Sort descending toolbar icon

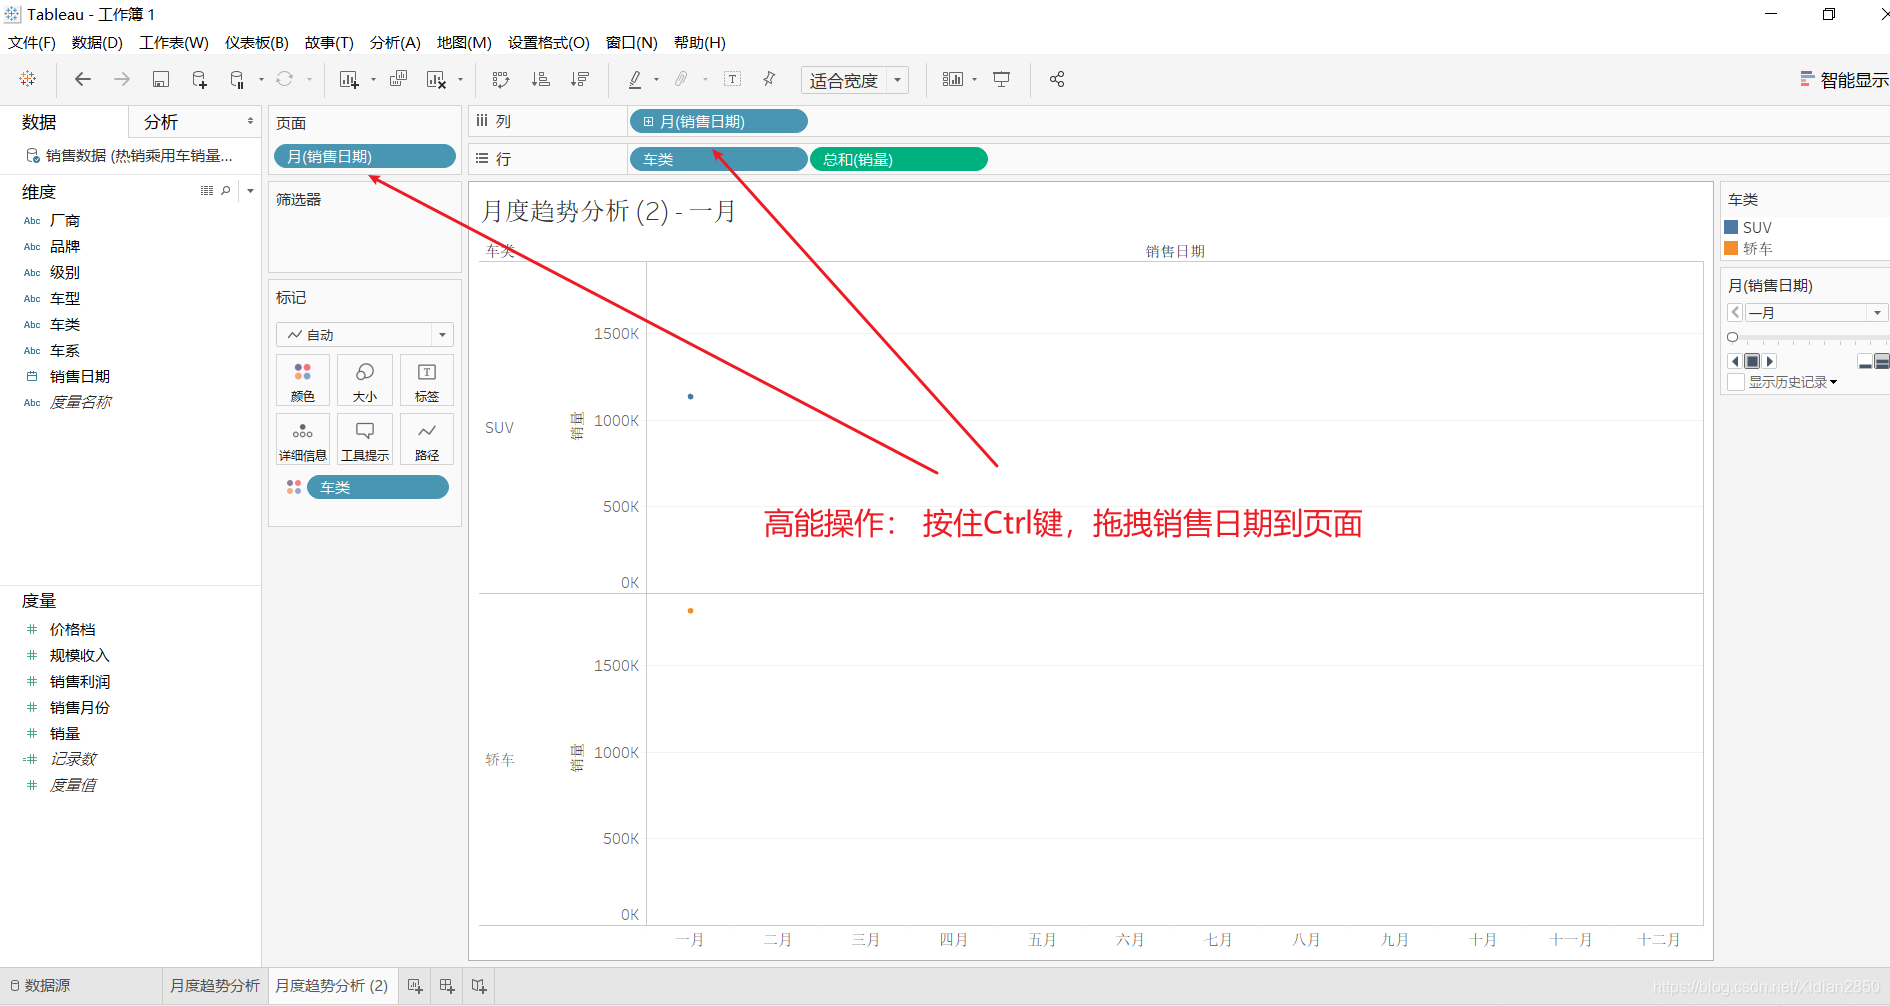tap(579, 79)
